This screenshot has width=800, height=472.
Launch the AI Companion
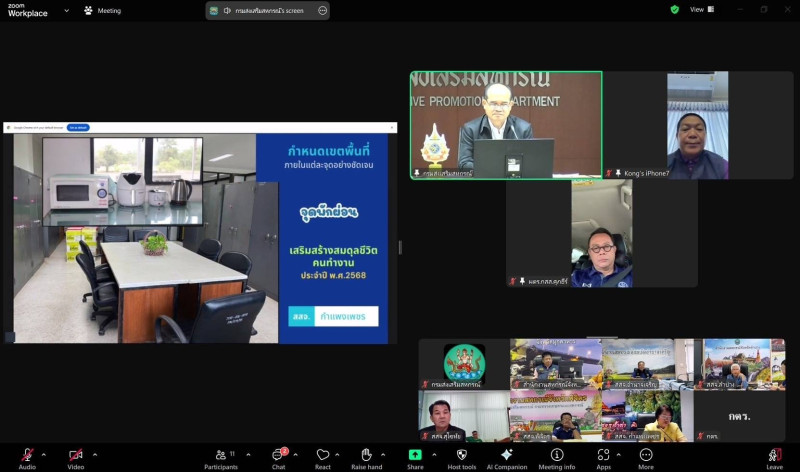coord(507,455)
